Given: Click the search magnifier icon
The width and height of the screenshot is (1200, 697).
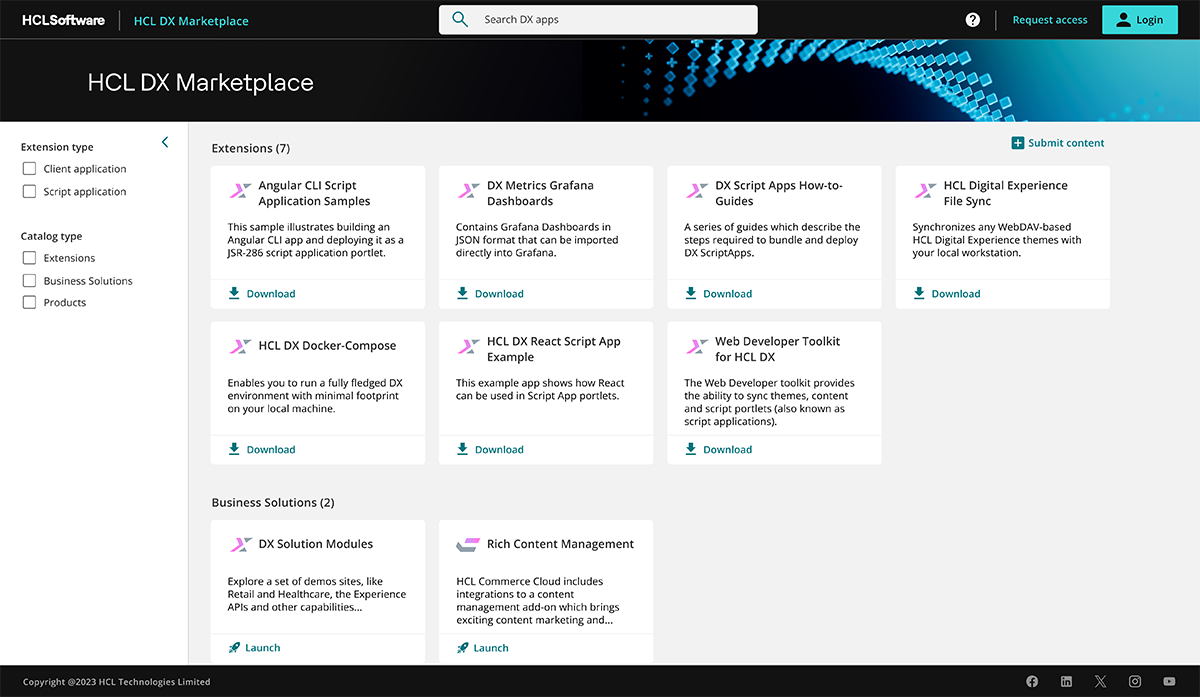Looking at the screenshot, I should pos(460,20).
